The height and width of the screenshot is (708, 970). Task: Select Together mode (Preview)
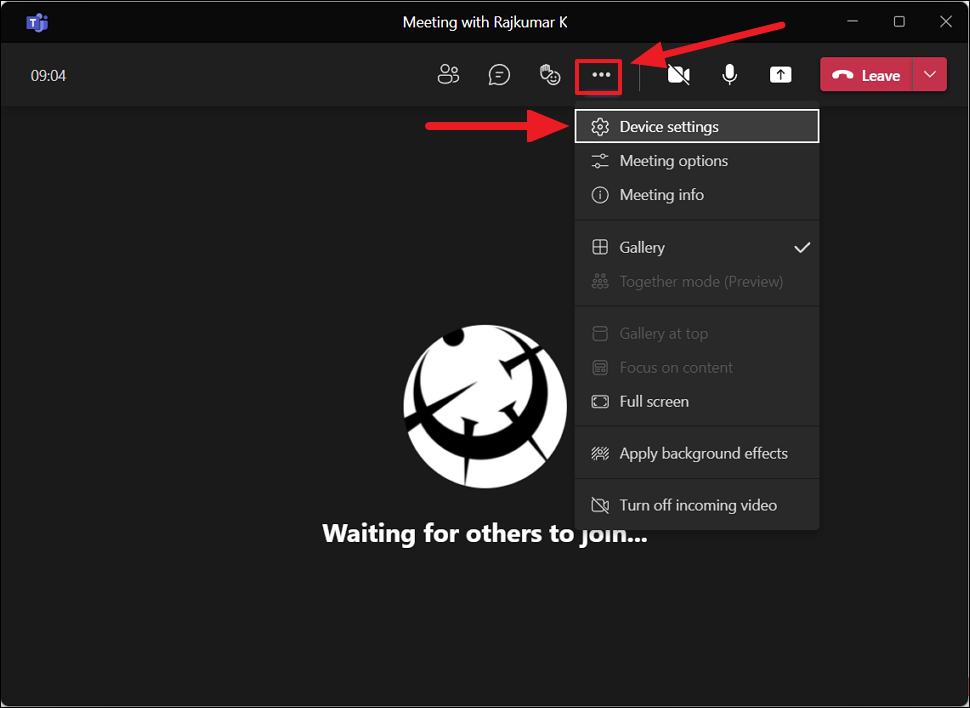[697, 282]
